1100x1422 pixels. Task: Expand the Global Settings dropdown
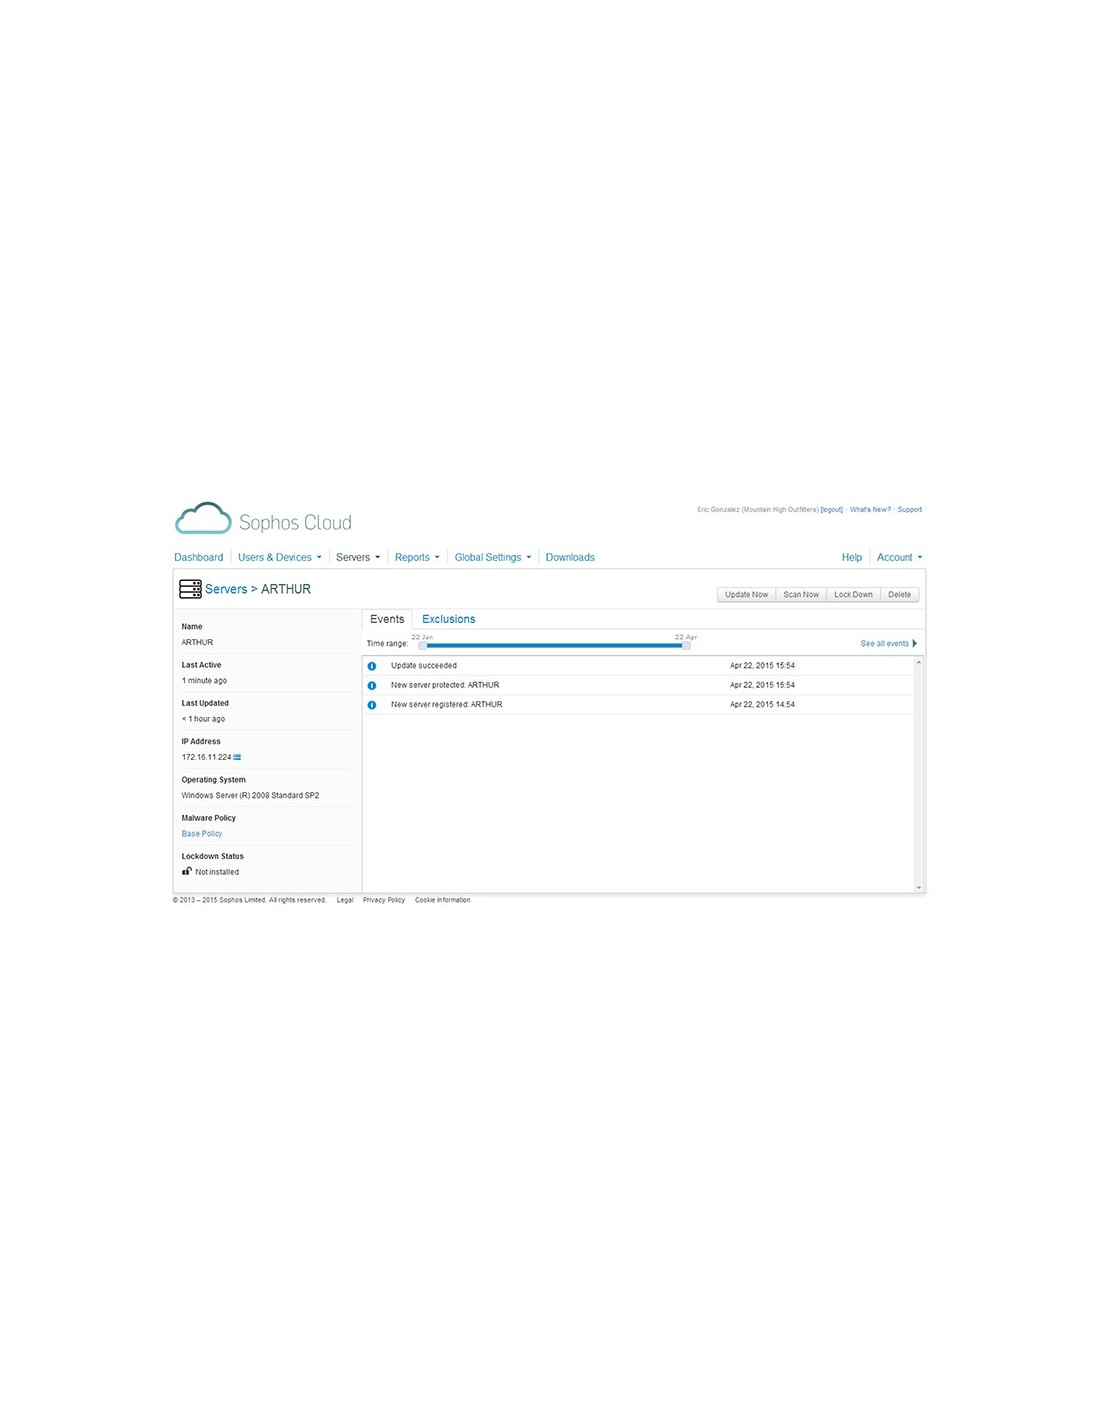(492, 557)
